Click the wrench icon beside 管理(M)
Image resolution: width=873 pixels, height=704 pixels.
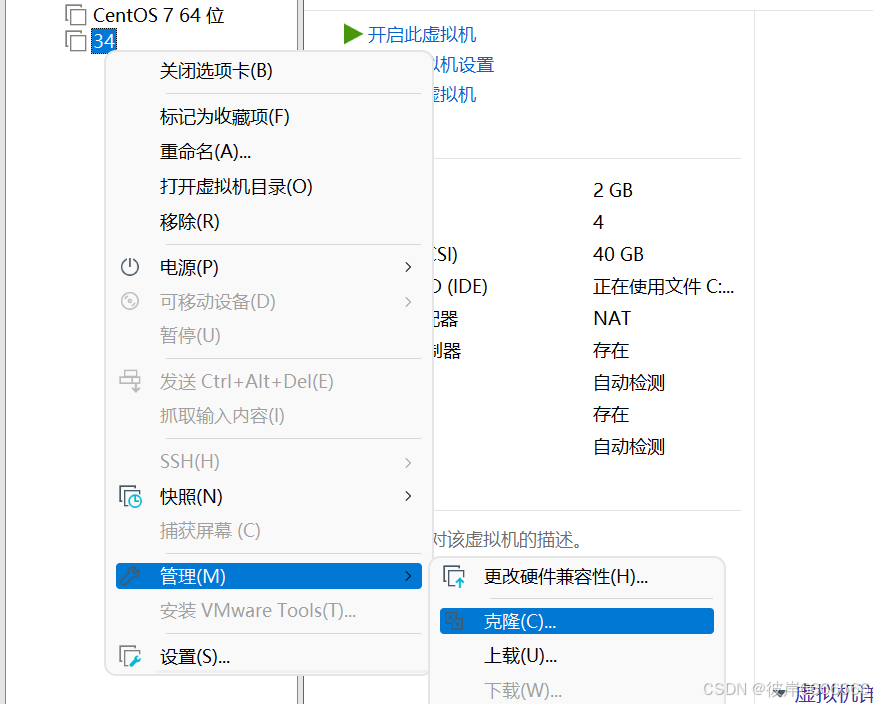pyautogui.click(x=130, y=576)
